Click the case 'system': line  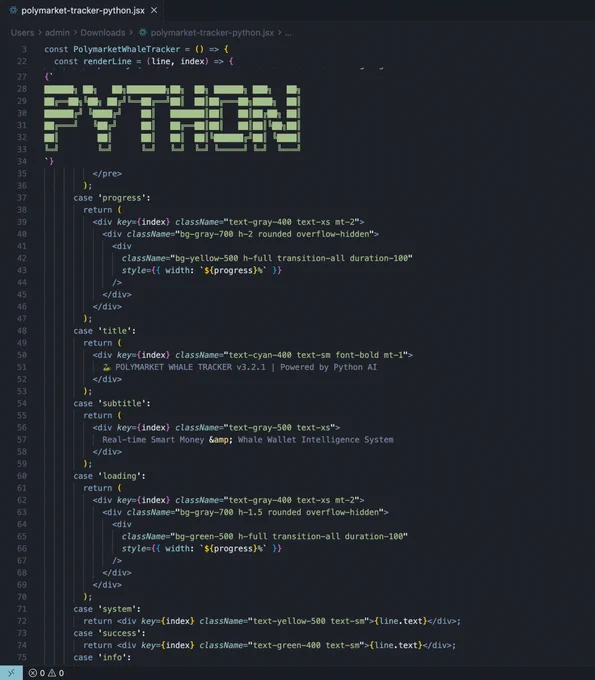[107, 609]
